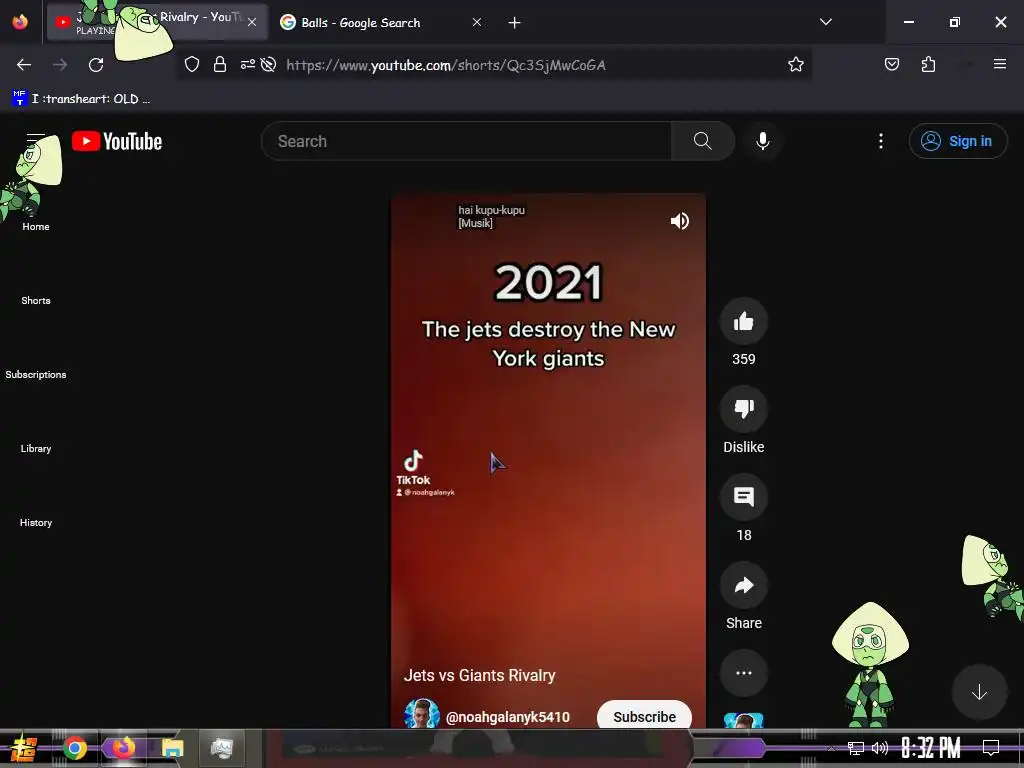The height and width of the screenshot is (768, 1024).
Task: Open the short's more actions menu
Action: click(x=743, y=673)
